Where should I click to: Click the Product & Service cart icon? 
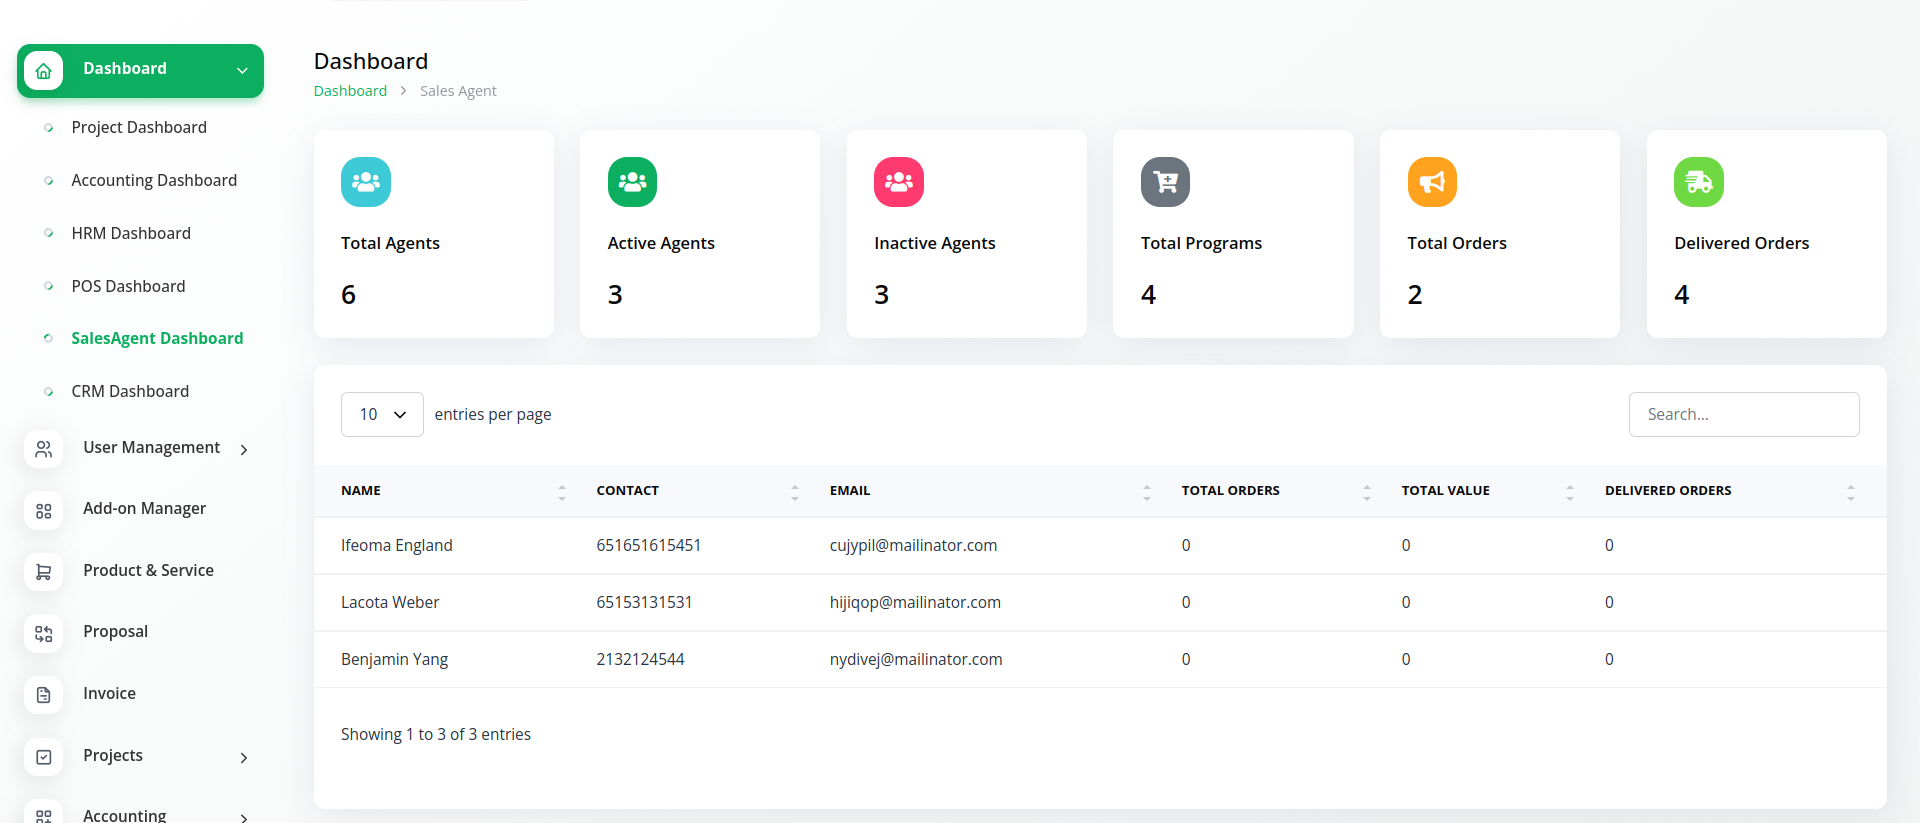(44, 571)
